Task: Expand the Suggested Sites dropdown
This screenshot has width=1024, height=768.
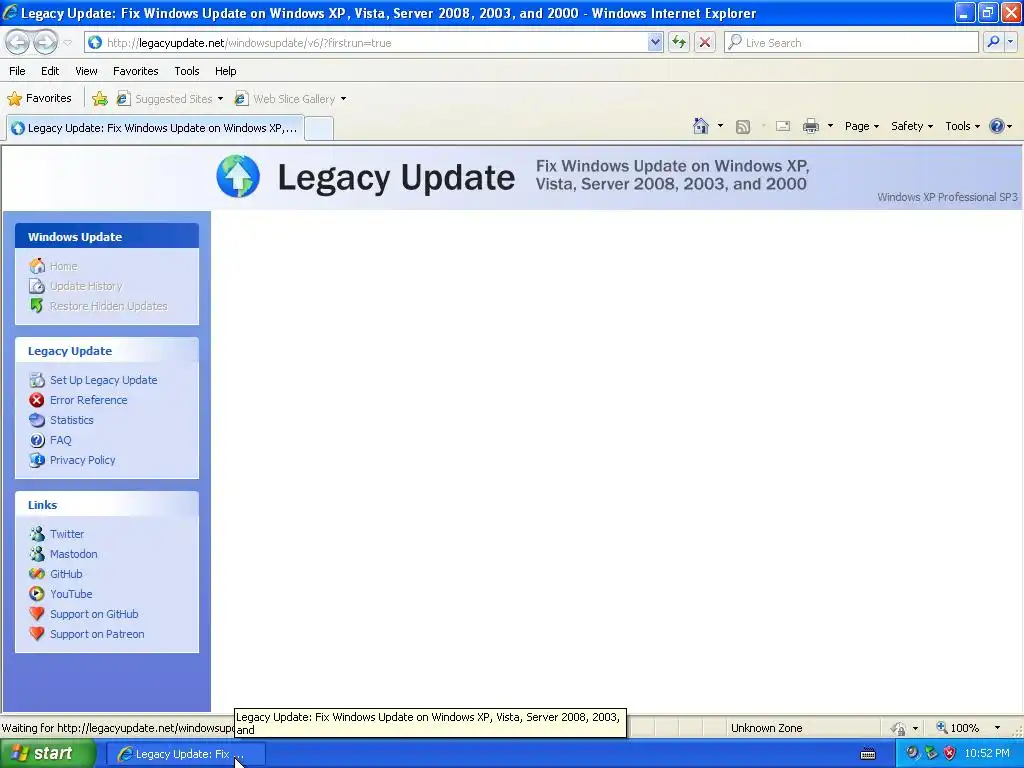Action: tap(220, 99)
